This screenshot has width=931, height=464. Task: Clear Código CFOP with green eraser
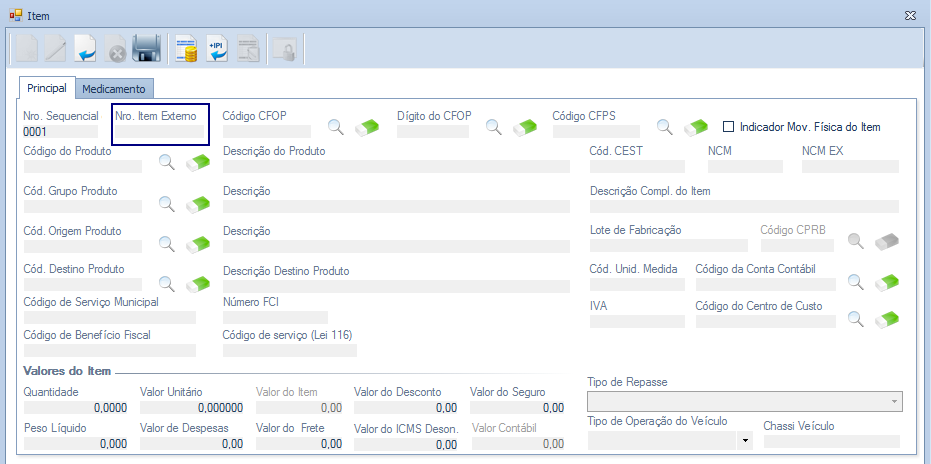(x=367, y=127)
